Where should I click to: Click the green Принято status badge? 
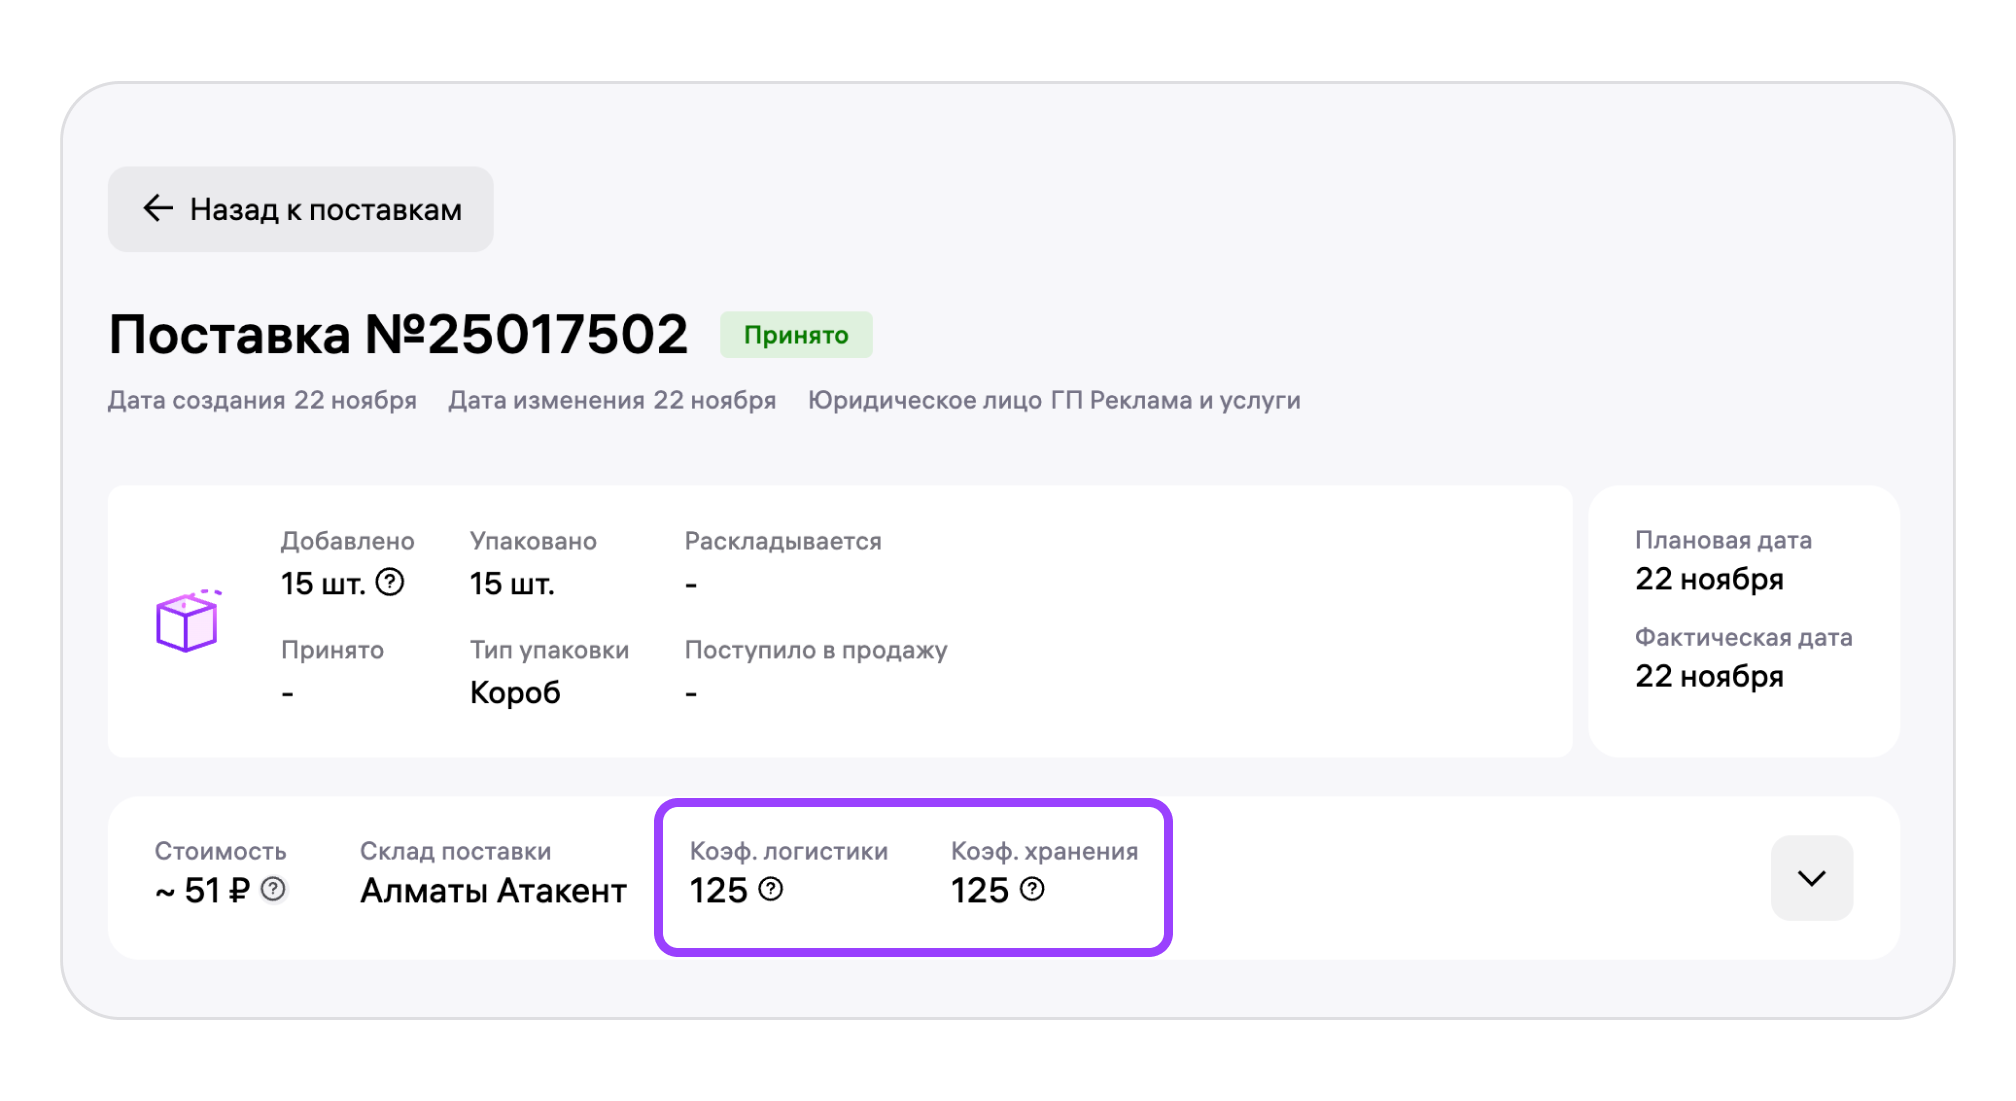796,335
